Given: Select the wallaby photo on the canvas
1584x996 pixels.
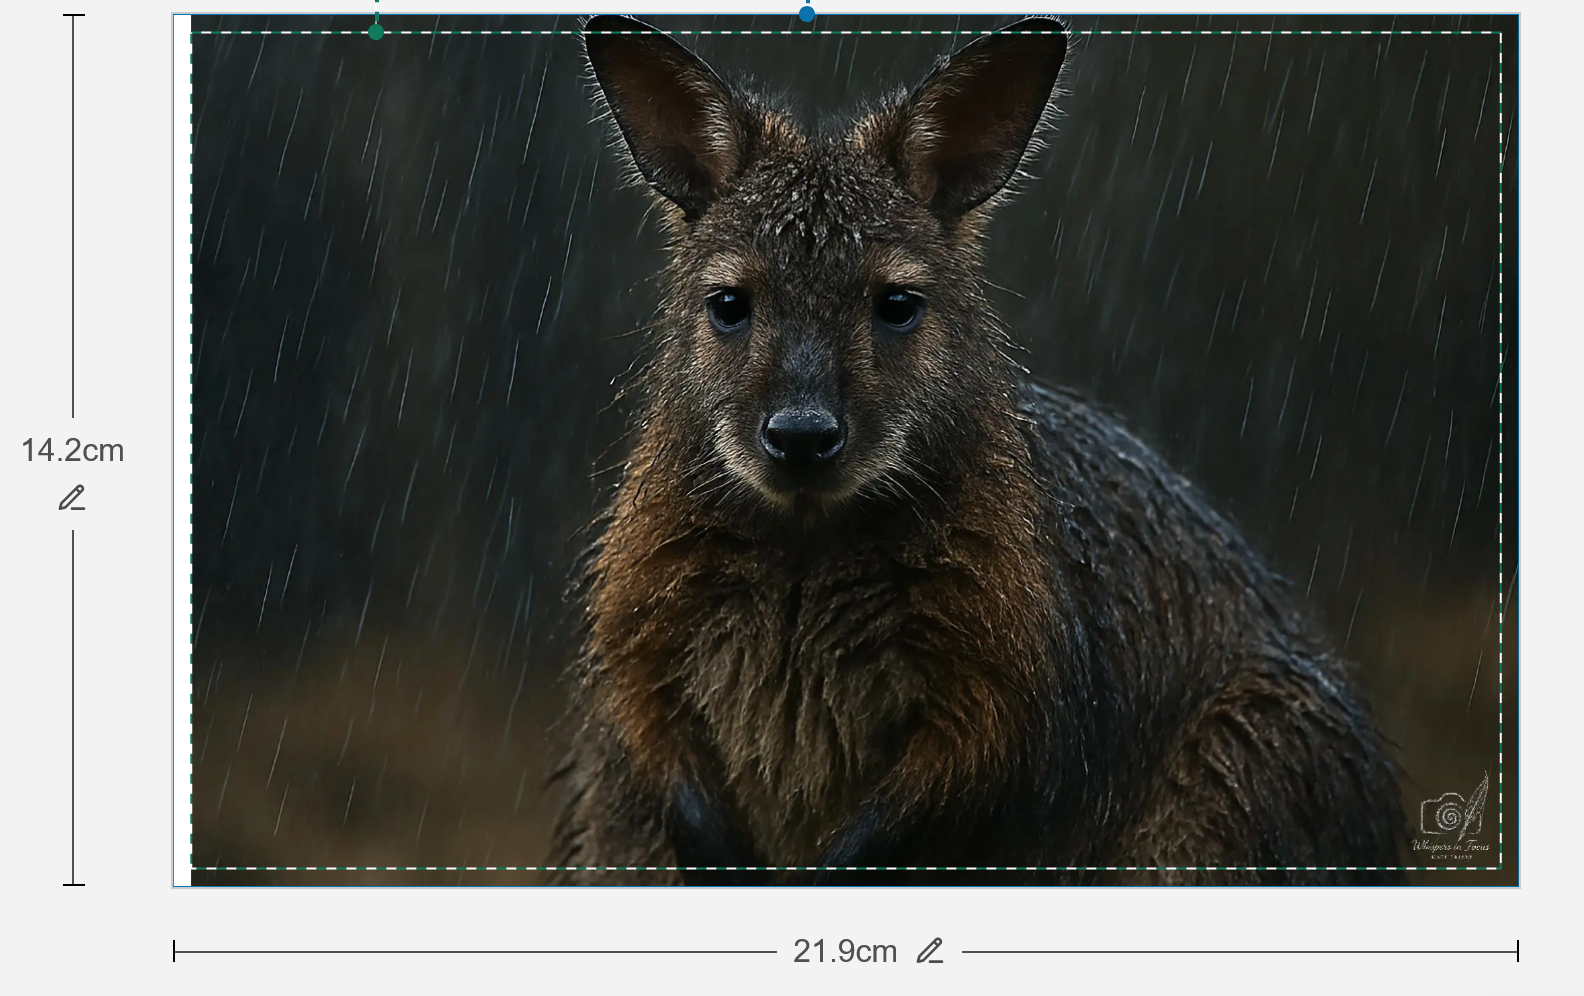Looking at the screenshot, I should click(855, 450).
